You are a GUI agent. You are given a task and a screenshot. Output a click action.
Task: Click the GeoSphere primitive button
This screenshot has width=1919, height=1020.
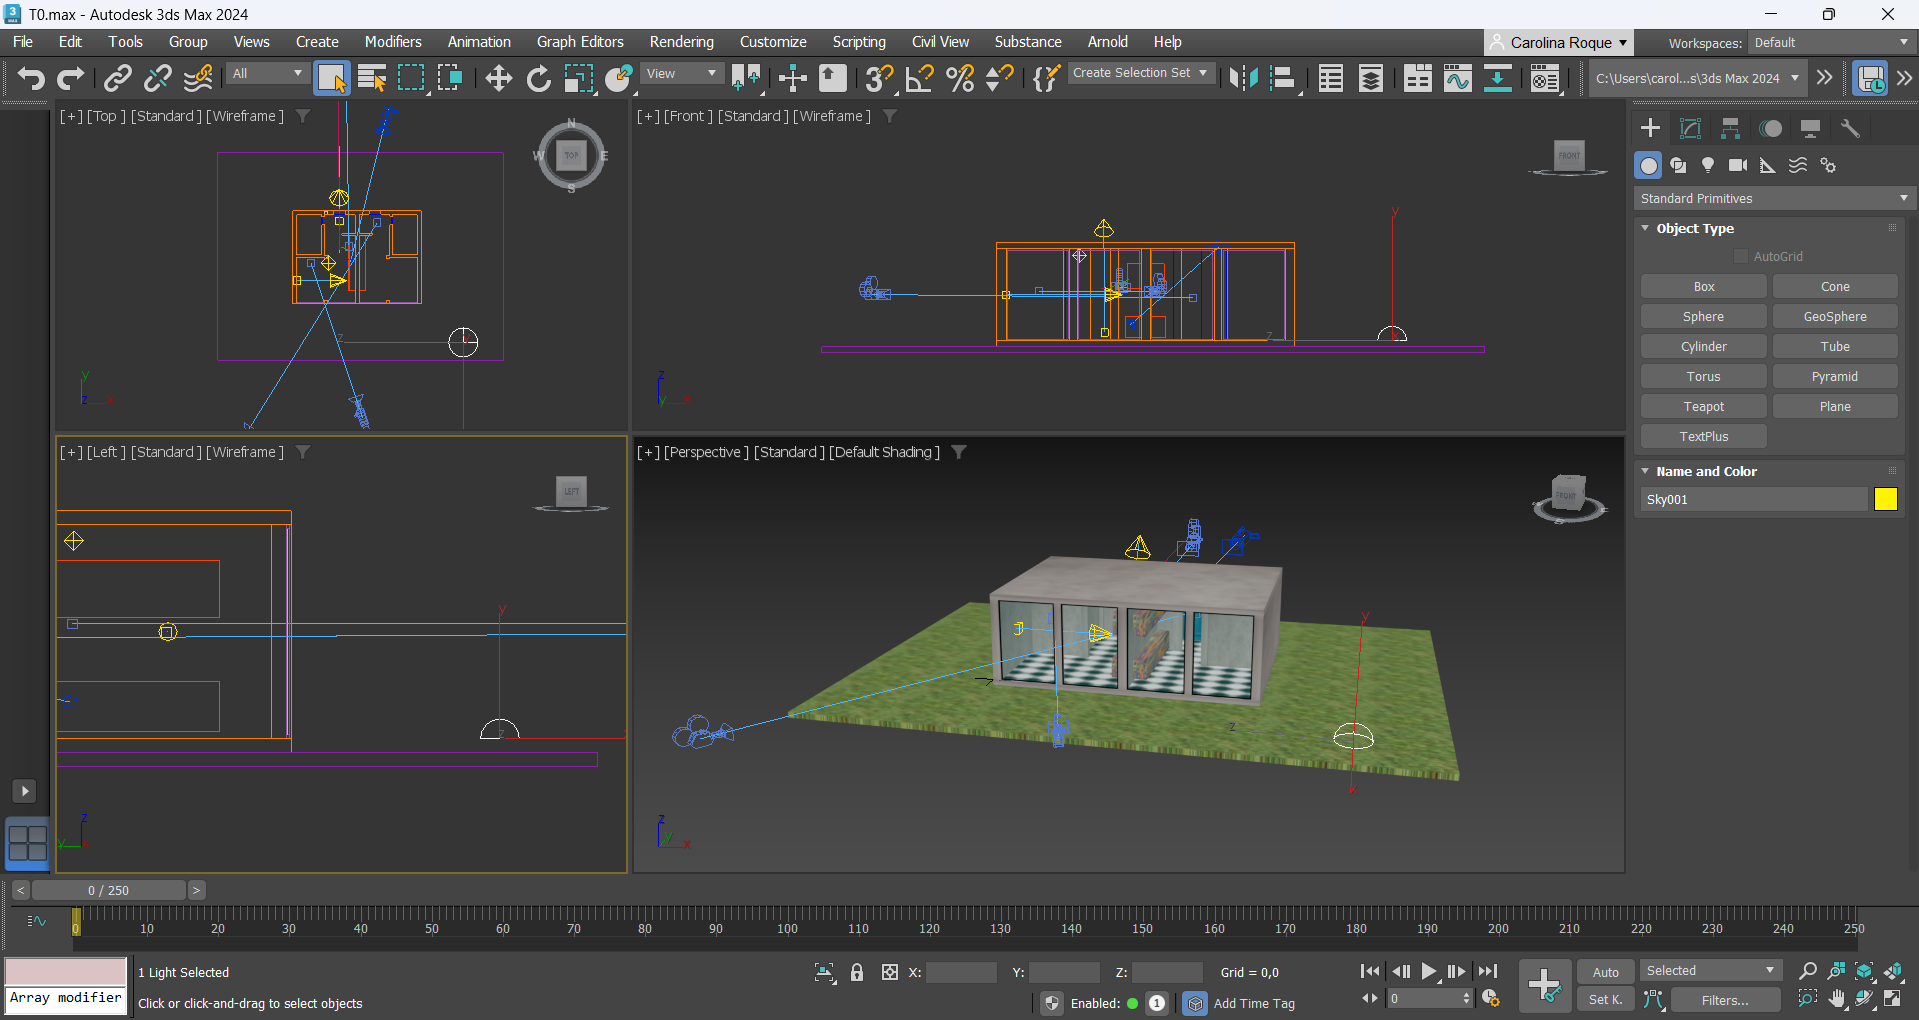(1834, 316)
